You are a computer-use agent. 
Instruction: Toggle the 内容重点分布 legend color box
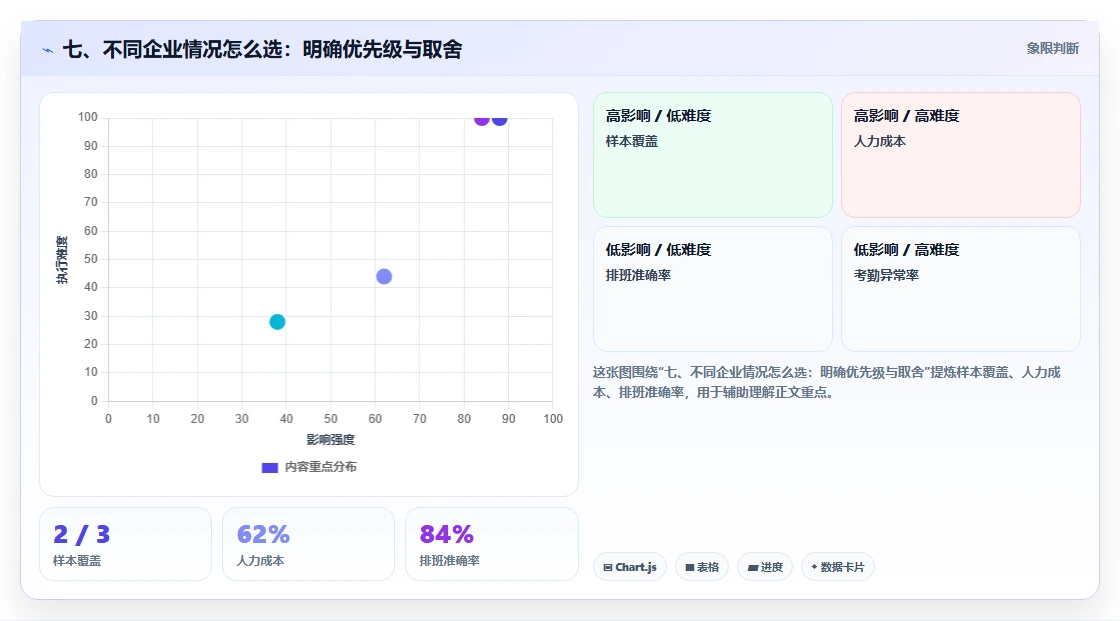(x=269, y=467)
